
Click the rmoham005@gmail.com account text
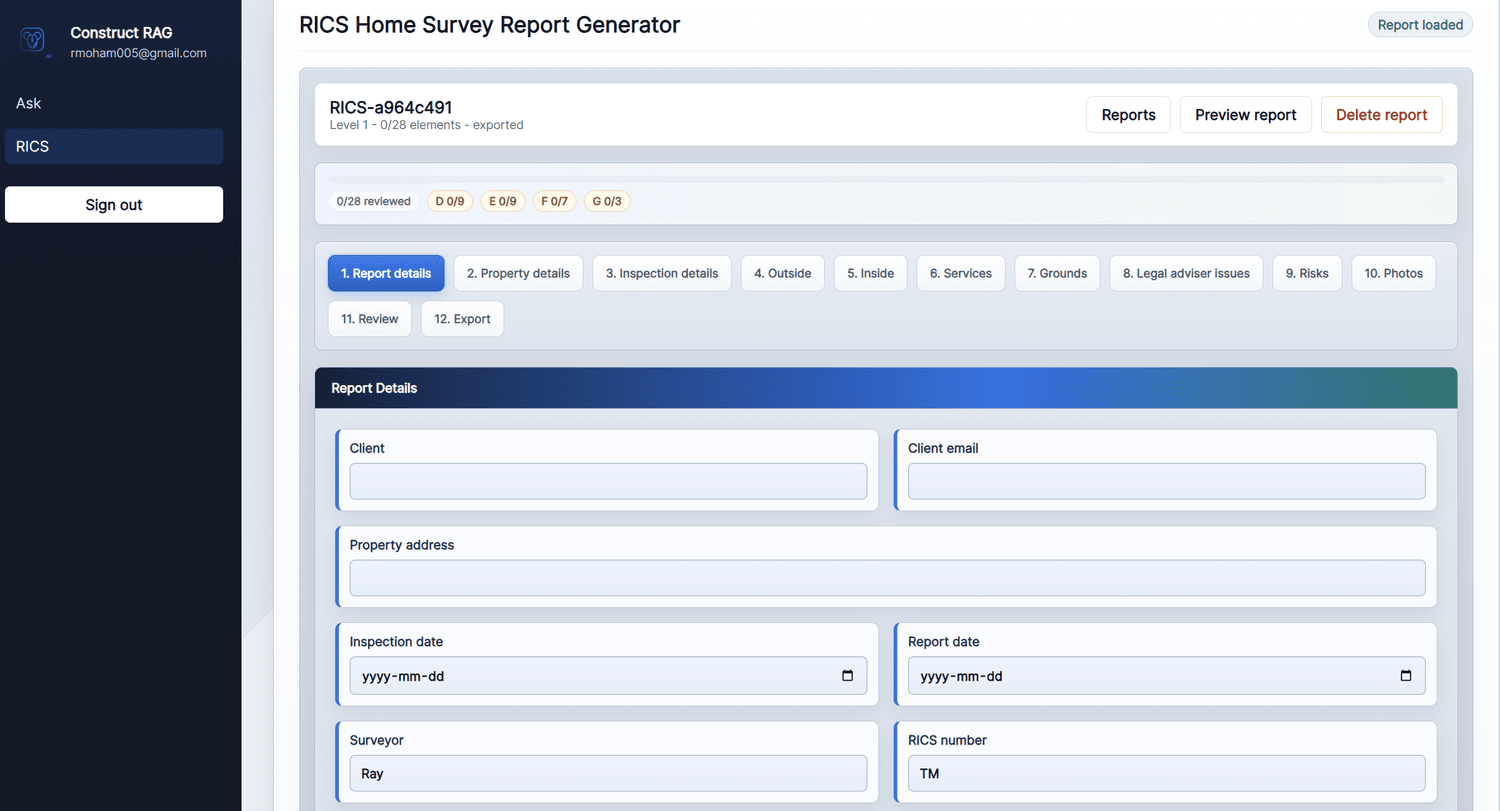pyautogui.click(x=138, y=53)
